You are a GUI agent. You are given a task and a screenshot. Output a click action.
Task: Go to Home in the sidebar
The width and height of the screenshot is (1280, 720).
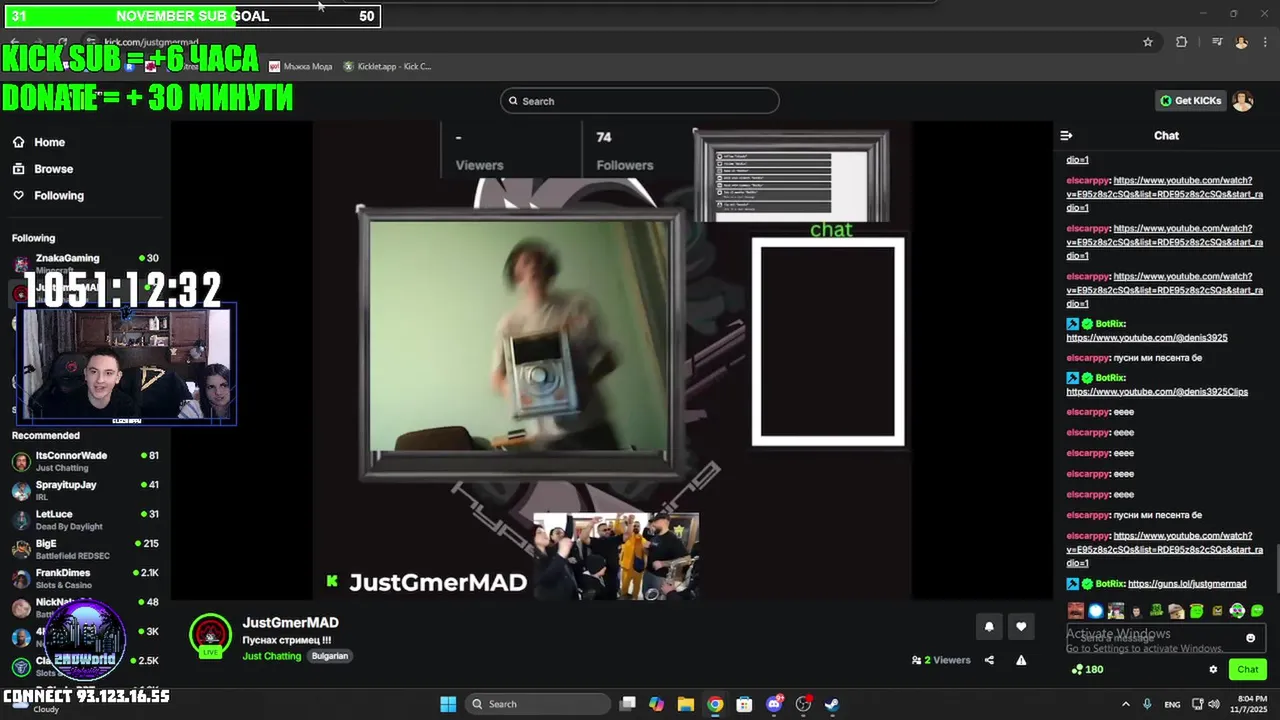click(x=39, y=142)
